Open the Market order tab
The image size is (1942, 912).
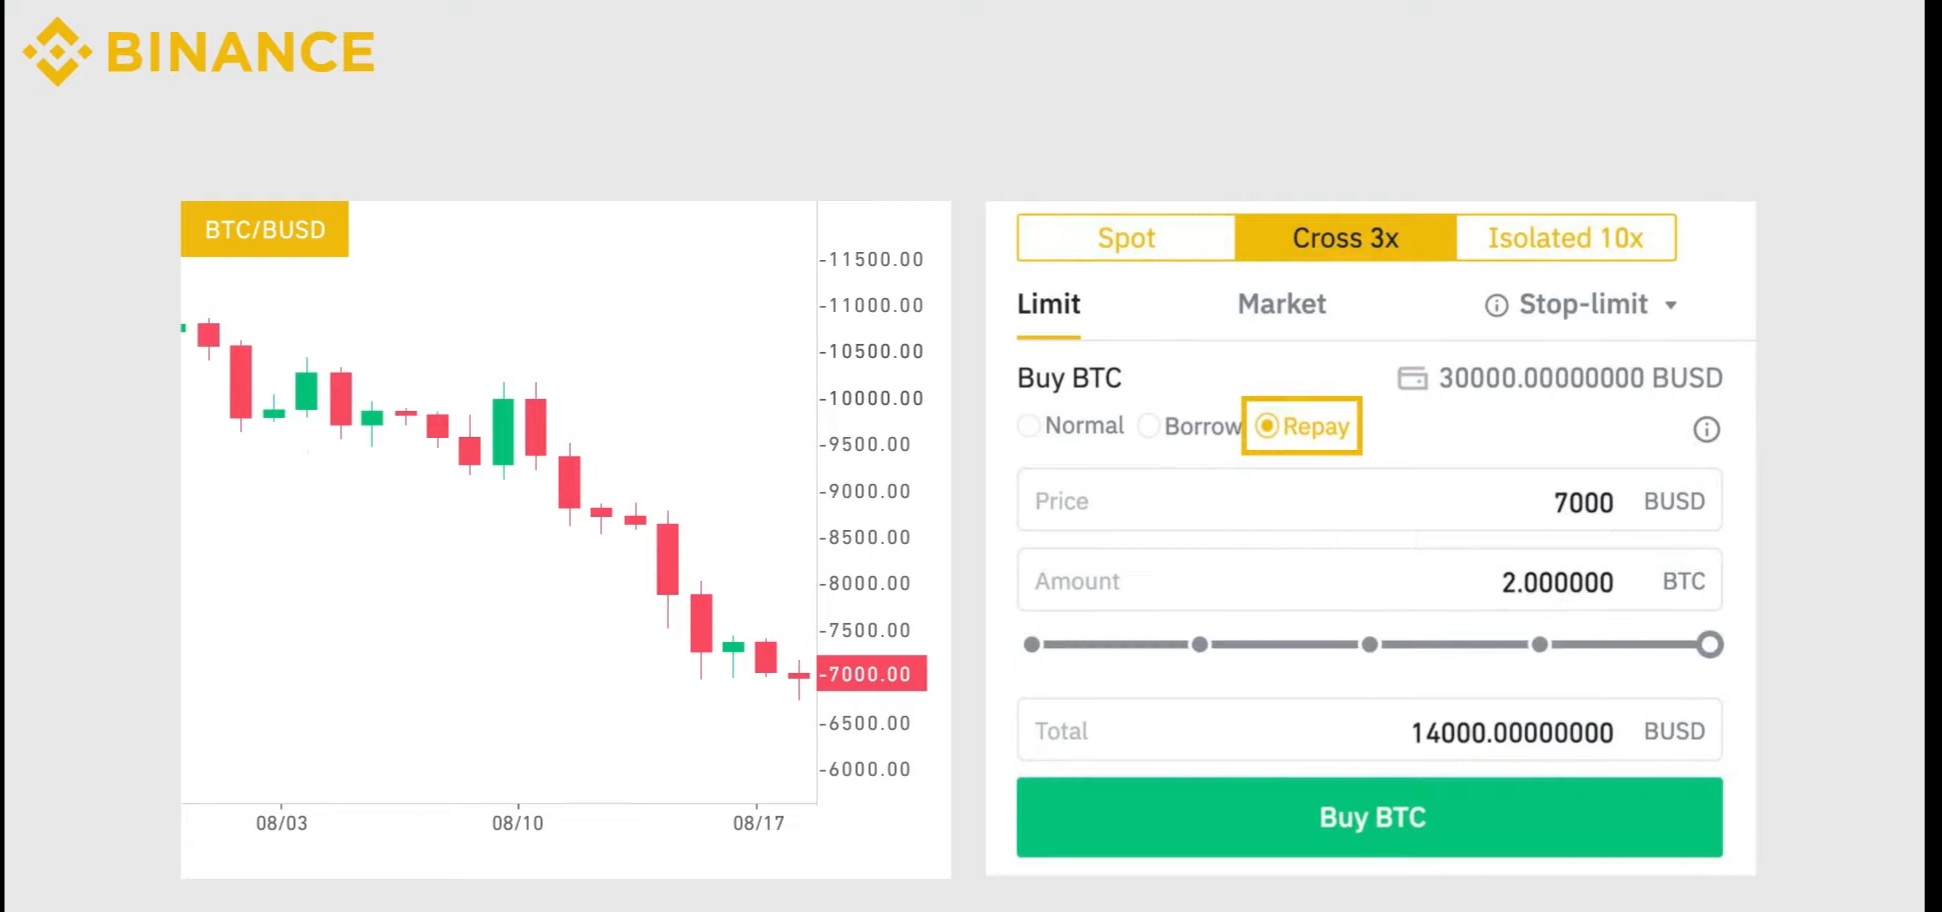click(x=1281, y=304)
